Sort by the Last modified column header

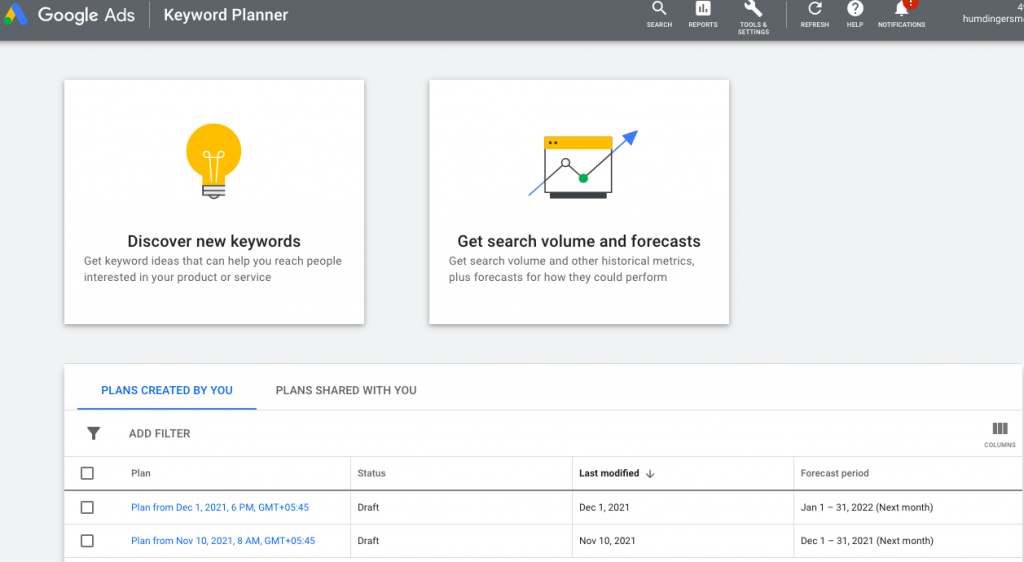(x=609, y=473)
